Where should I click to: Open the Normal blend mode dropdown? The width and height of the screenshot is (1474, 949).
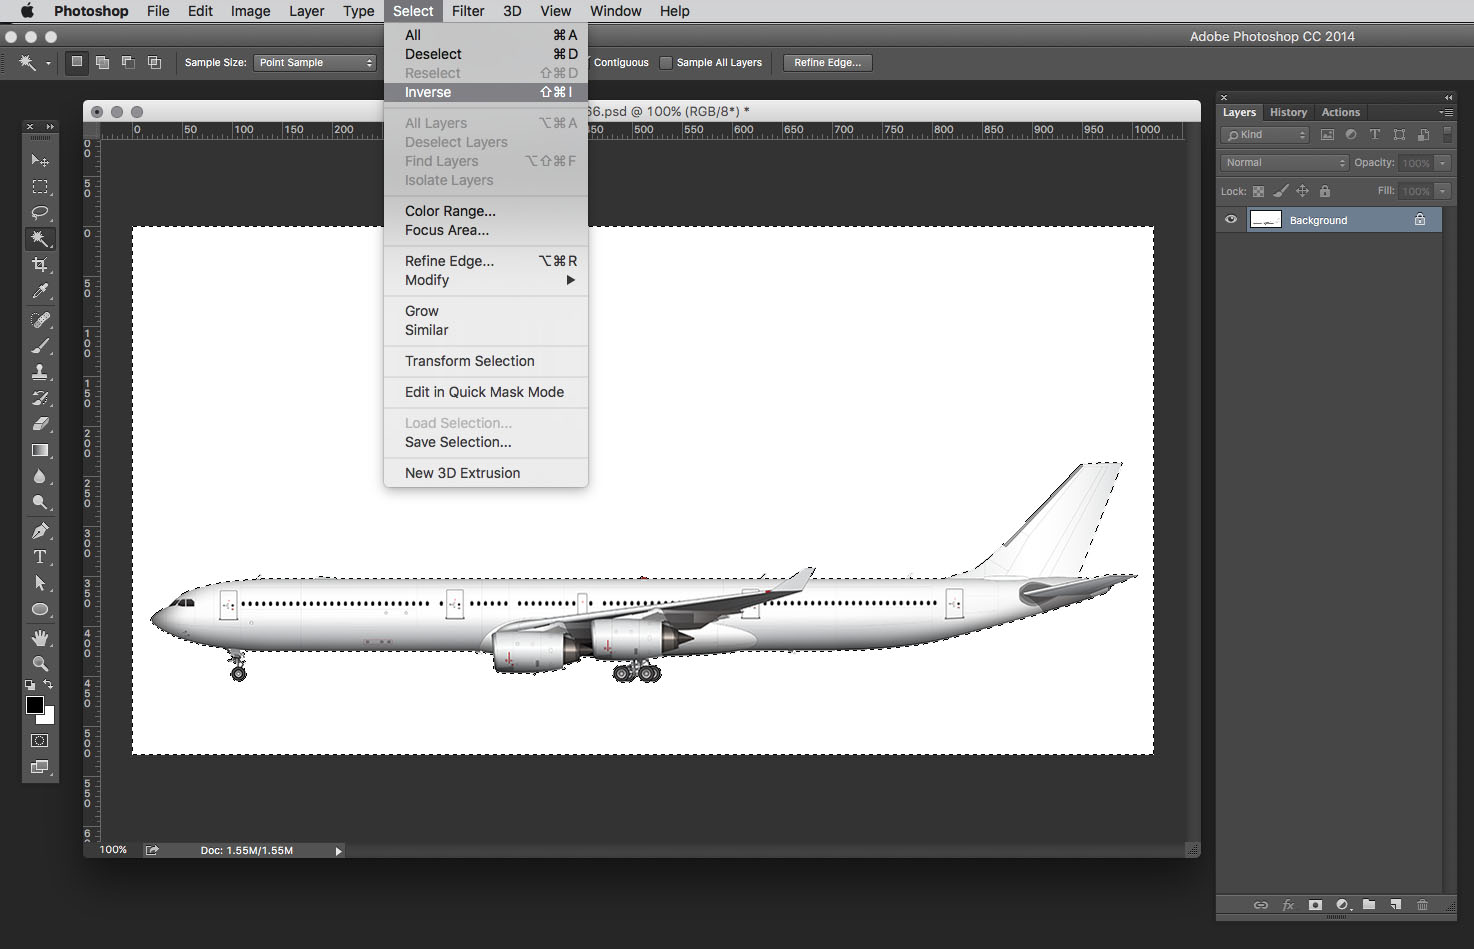1285,163
